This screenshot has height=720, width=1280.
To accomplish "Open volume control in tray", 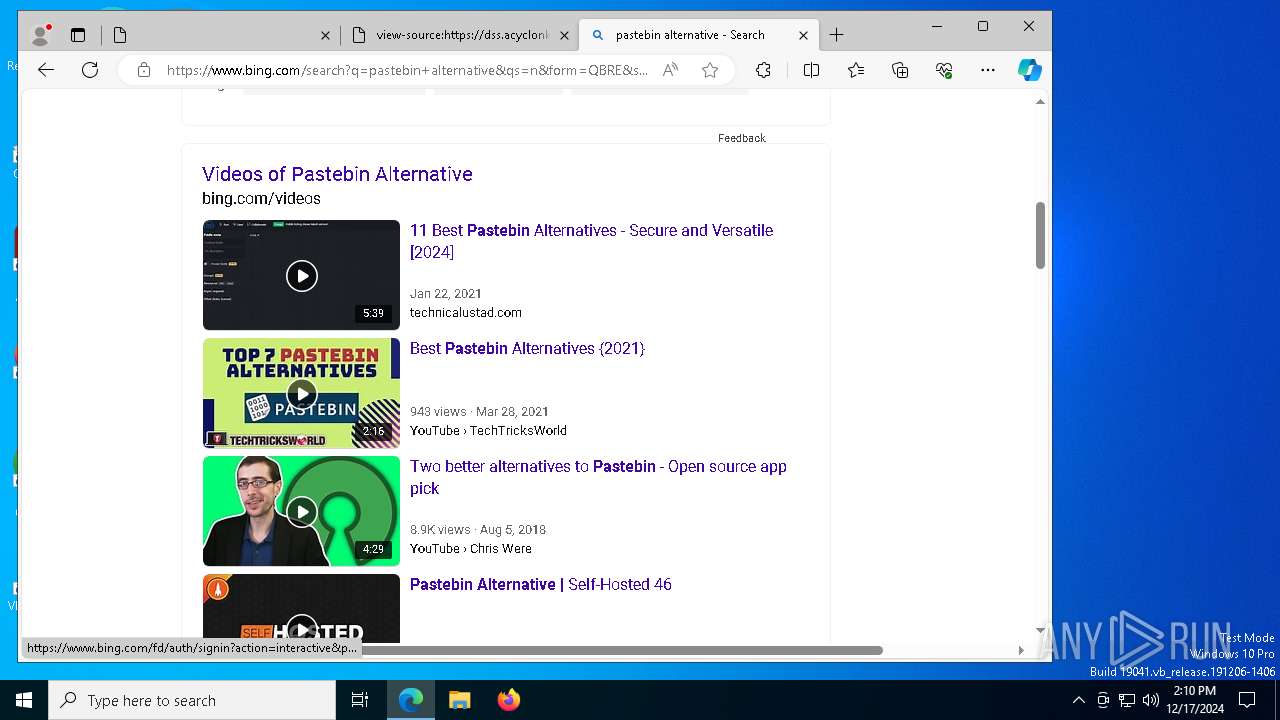I will [1150, 700].
